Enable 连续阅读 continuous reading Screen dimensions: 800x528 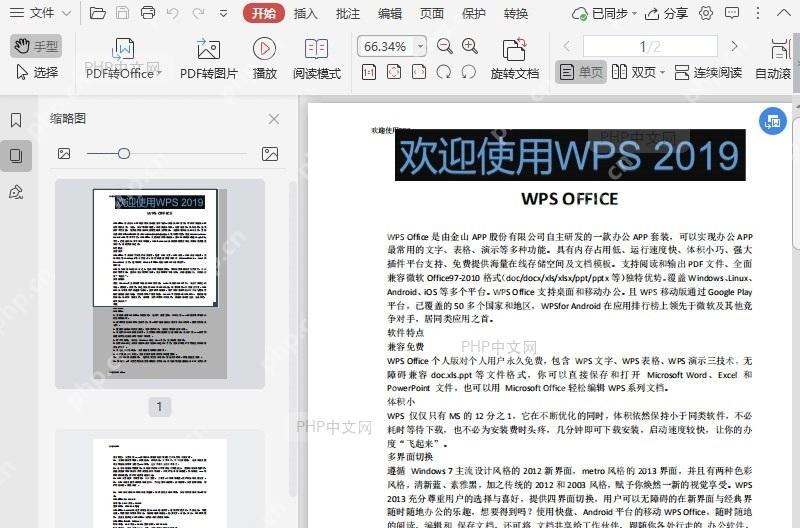point(708,72)
